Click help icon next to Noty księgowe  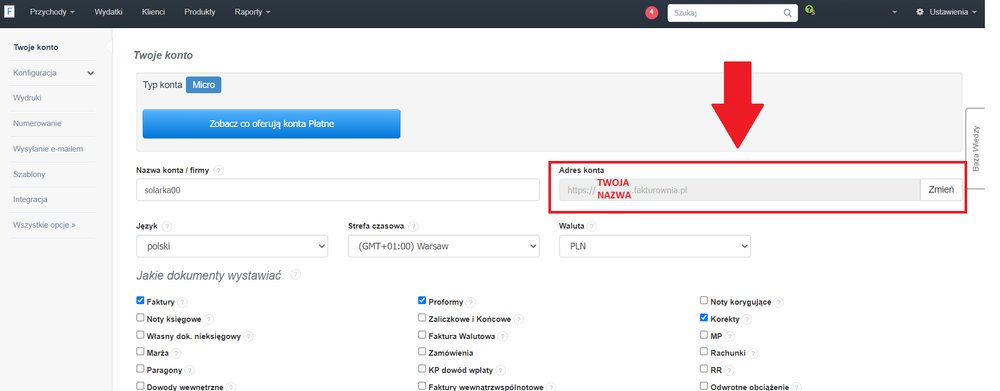coord(209,319)
